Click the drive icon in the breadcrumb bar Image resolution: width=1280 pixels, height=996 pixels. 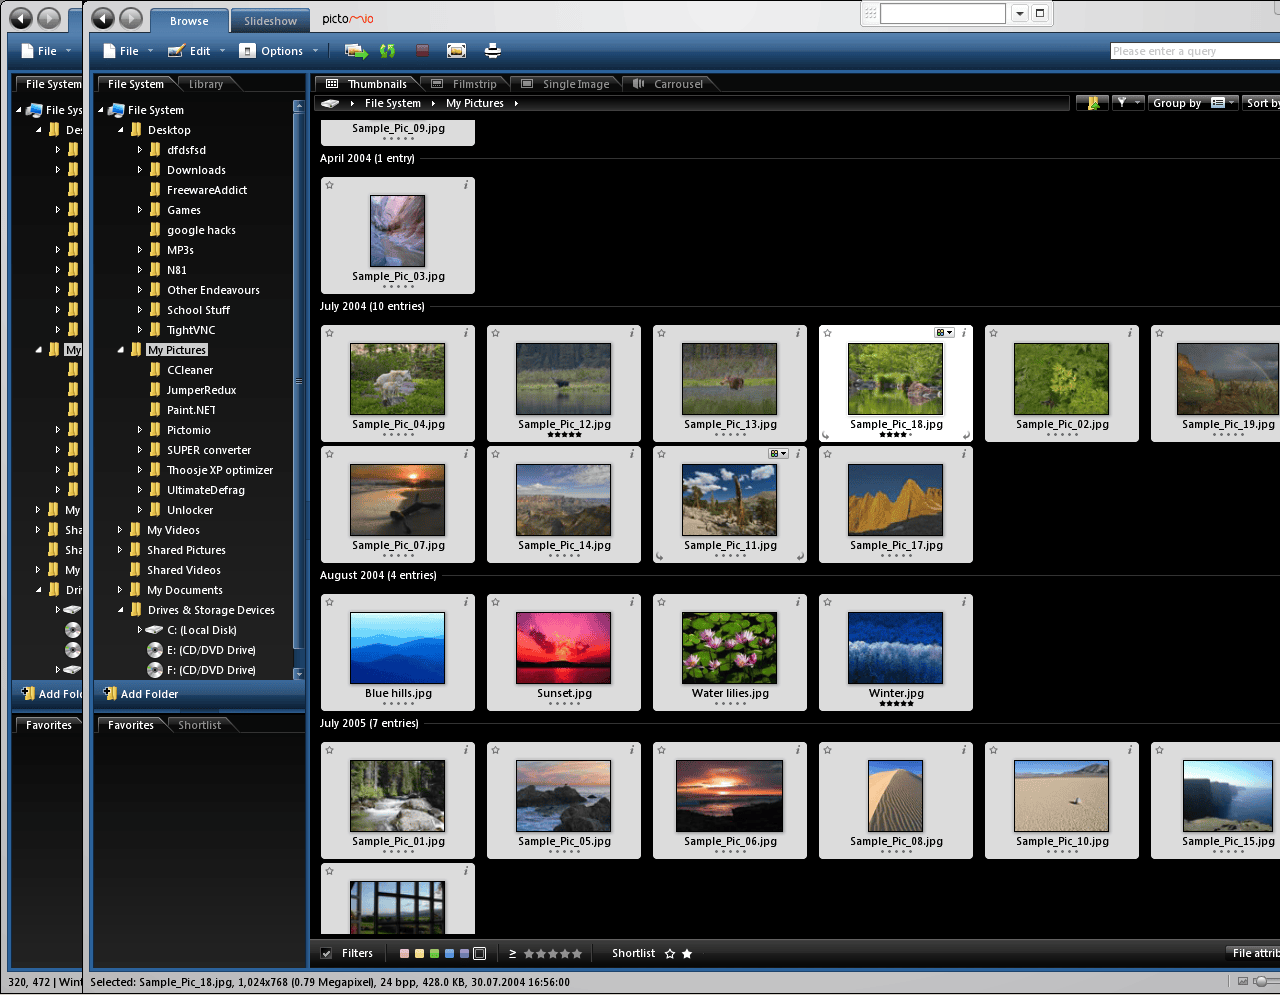click(330, 103)
